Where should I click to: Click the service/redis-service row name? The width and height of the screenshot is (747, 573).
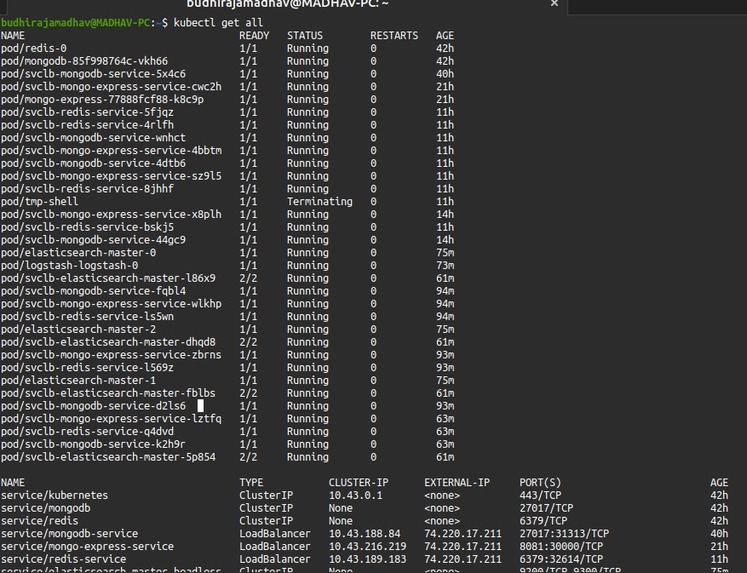click(x=64, y=559)
